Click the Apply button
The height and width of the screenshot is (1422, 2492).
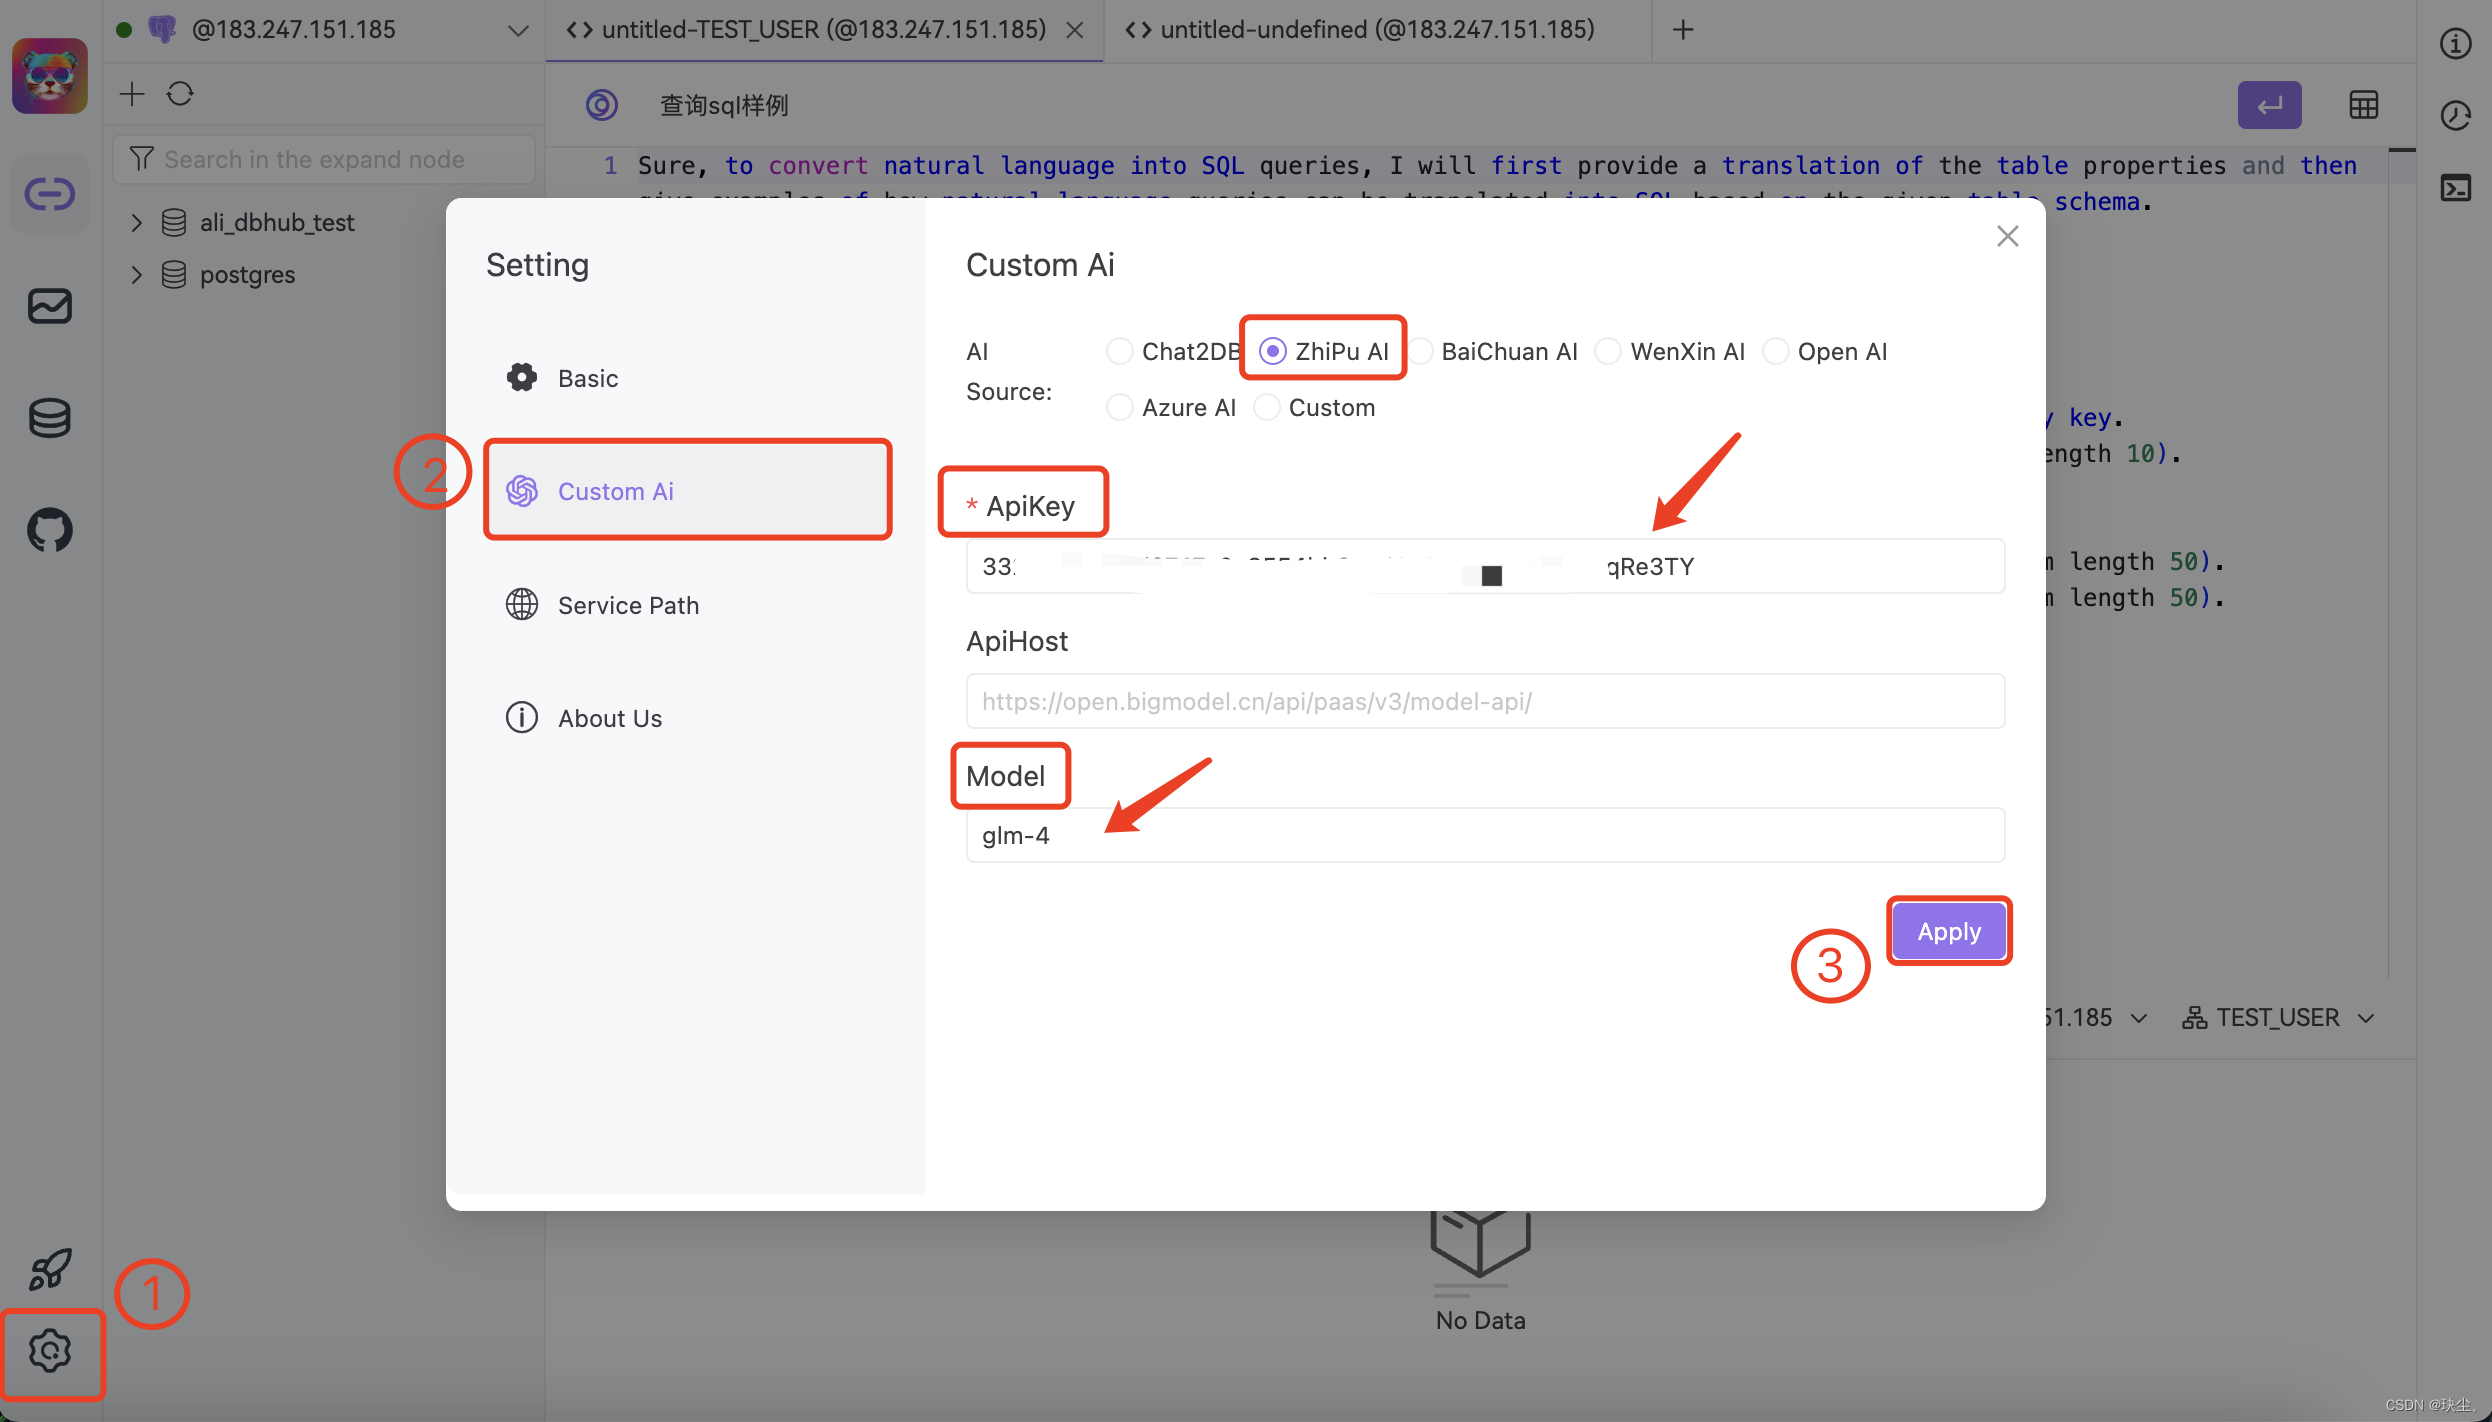[x=1948, y=931]
